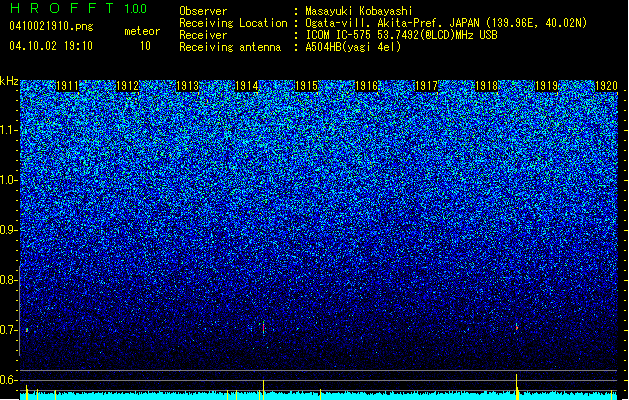
Task: Click the kHz axis unit label
Action: tap(9, 81)
